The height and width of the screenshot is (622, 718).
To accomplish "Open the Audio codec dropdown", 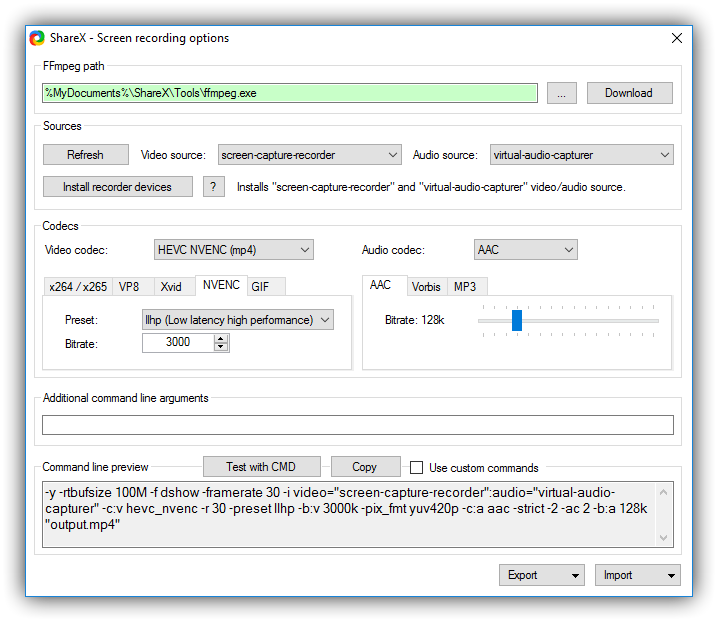I will coord(526,250).
